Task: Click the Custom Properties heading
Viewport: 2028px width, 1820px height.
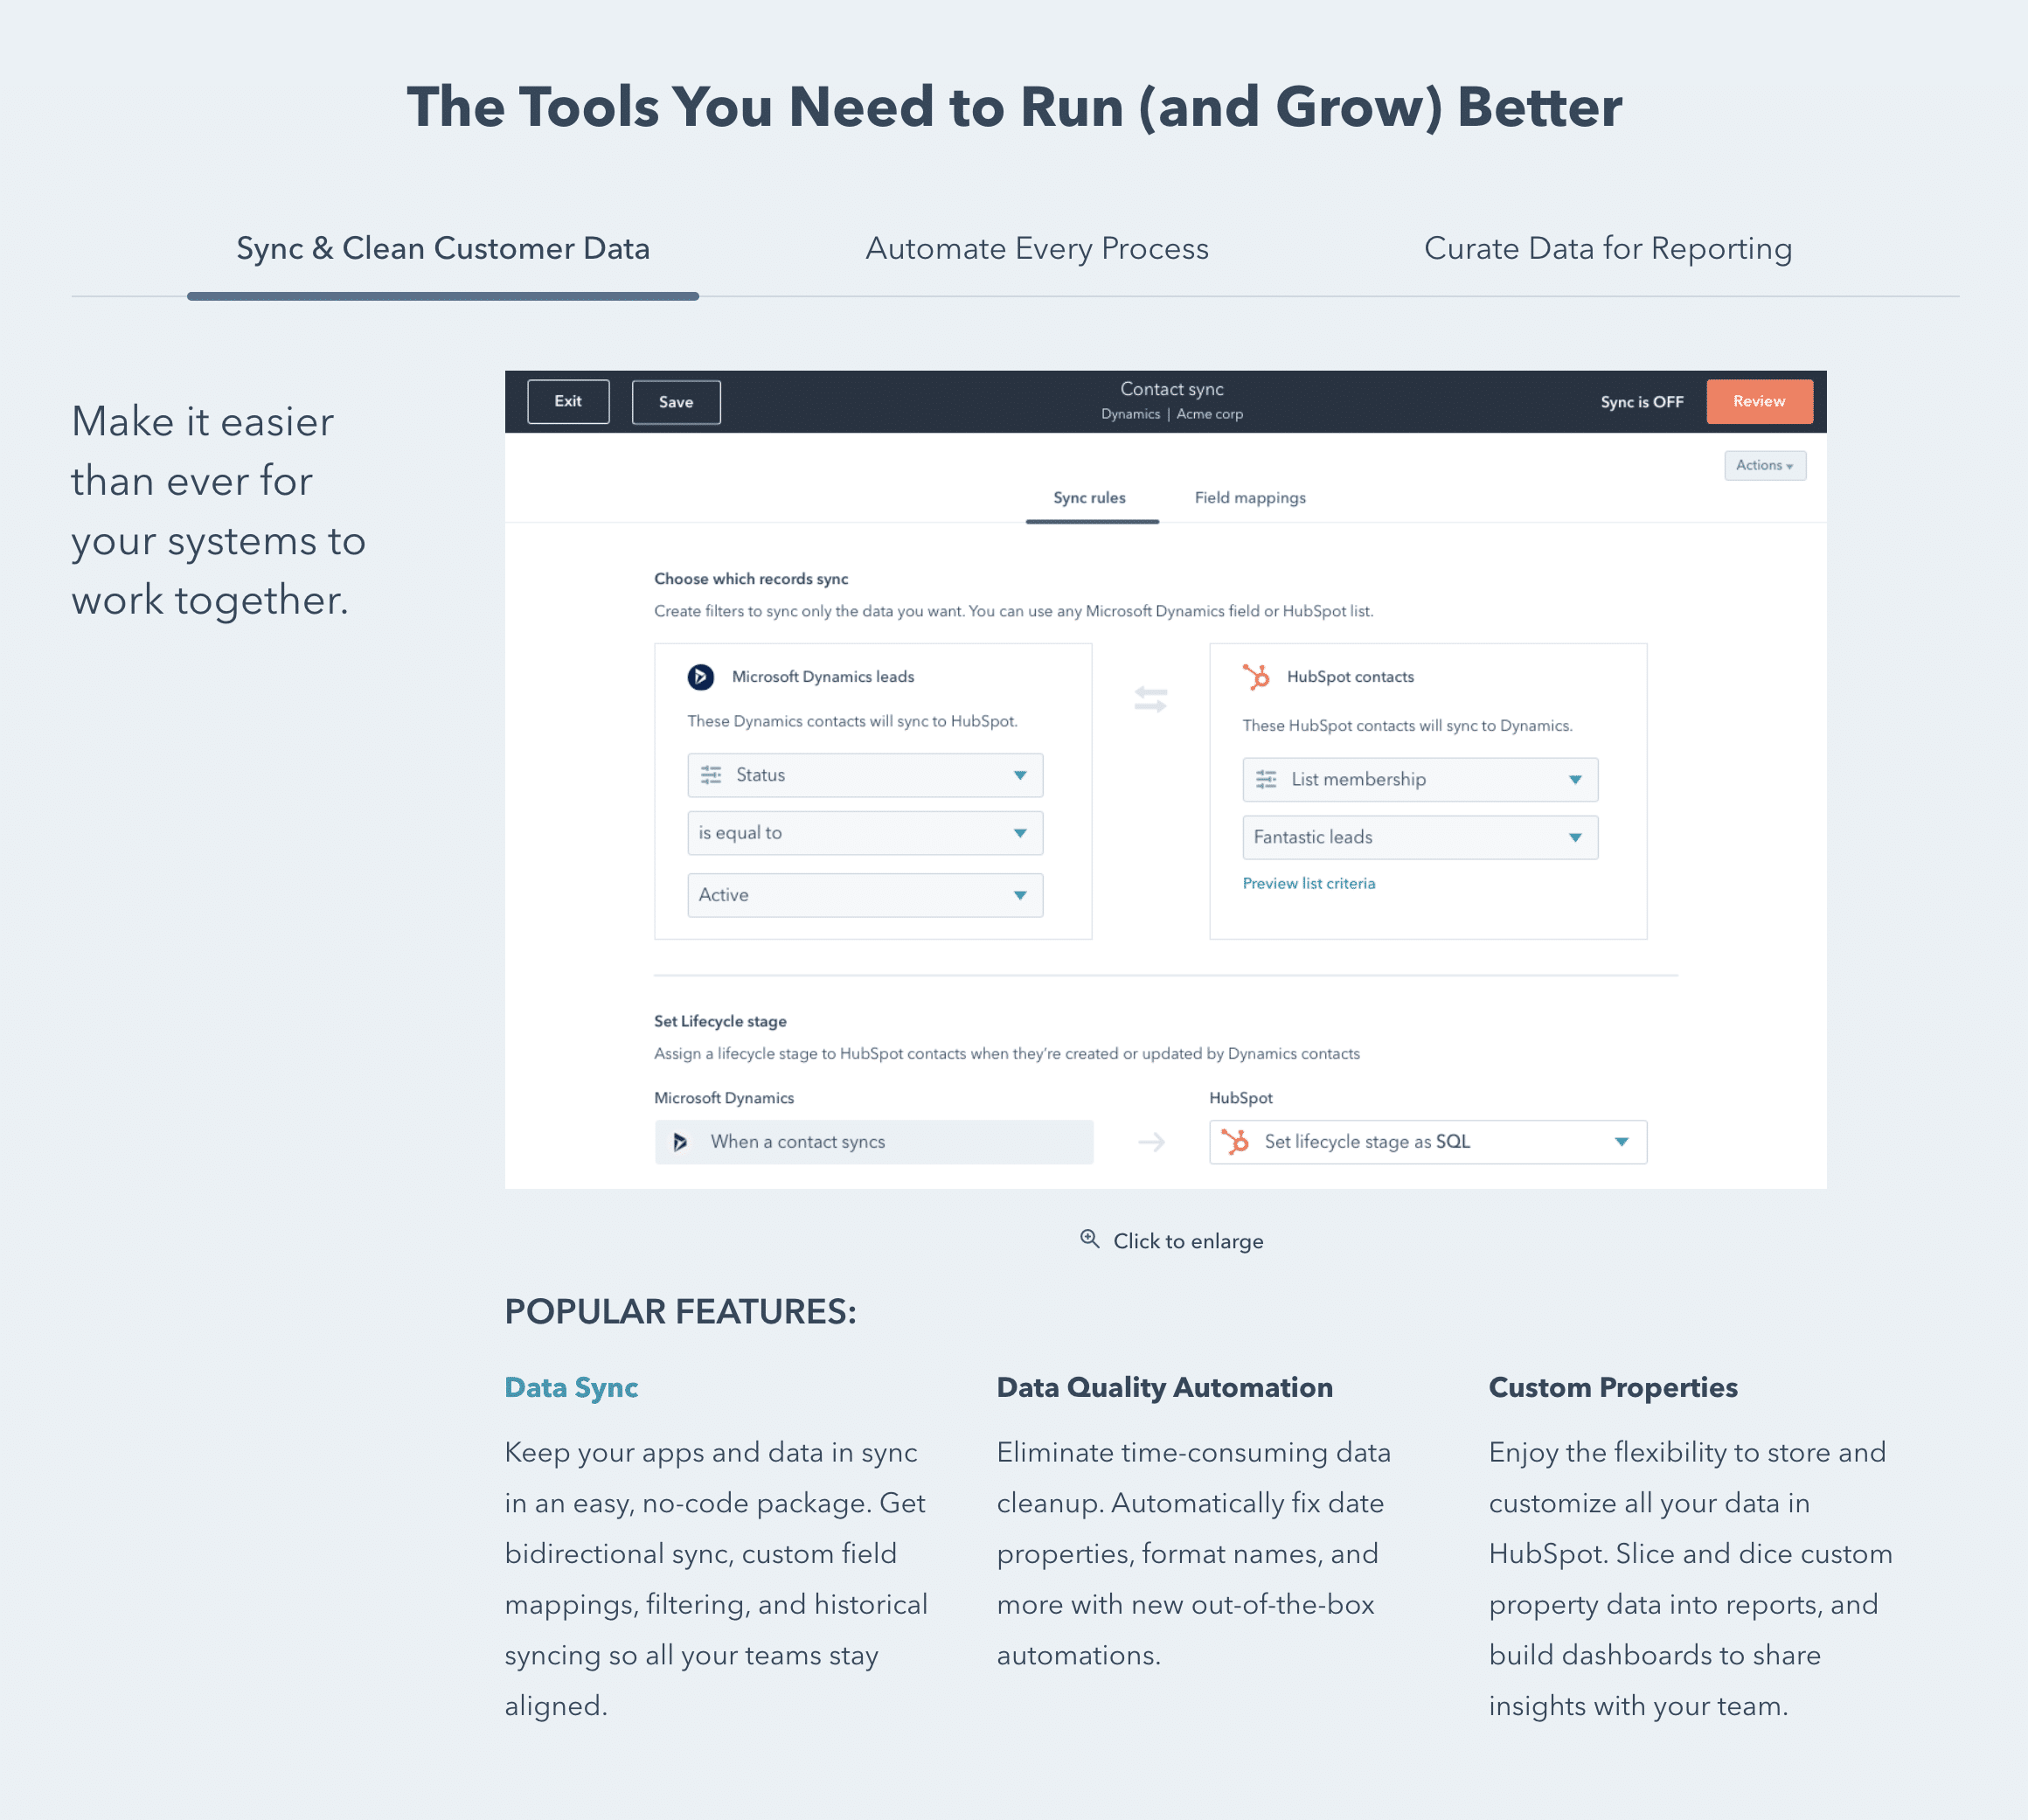Action: pyautogui.click(x=1613, y=1387)
